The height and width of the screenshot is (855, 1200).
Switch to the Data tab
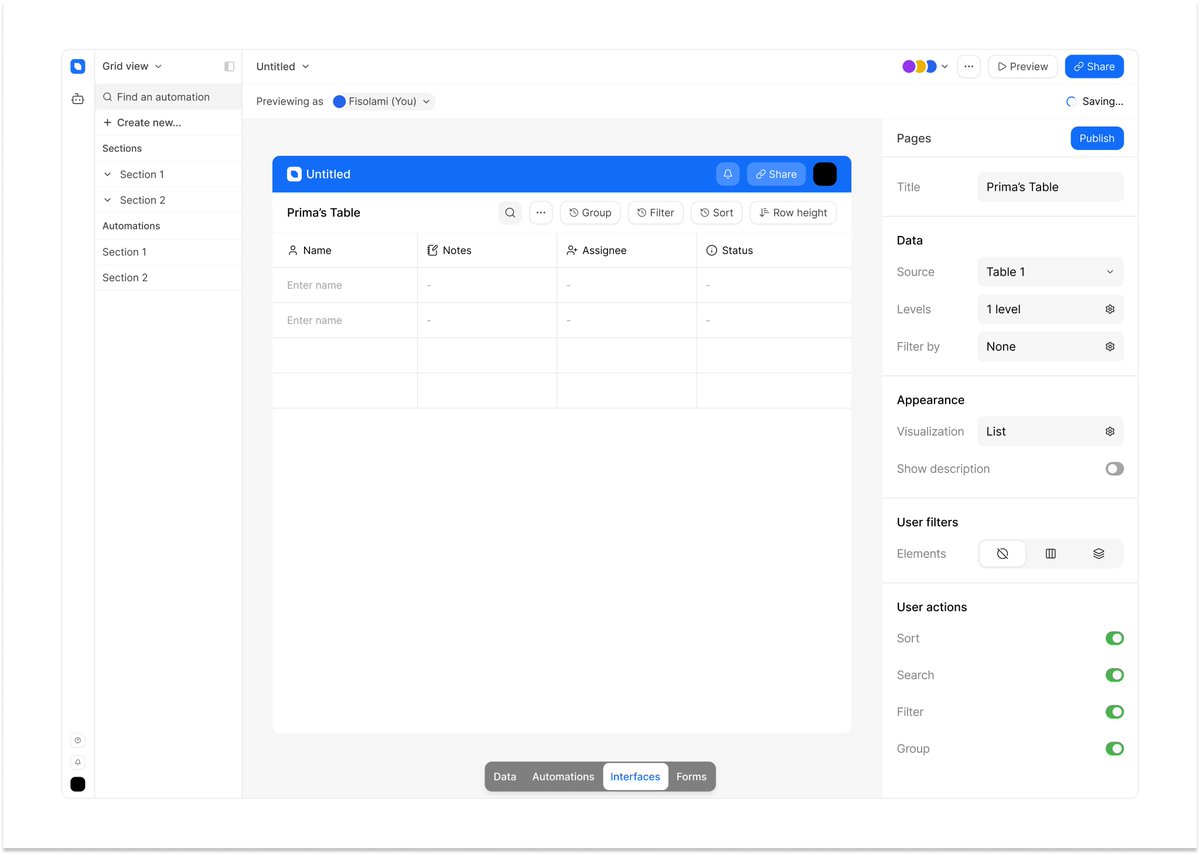(x=505, y=777)
